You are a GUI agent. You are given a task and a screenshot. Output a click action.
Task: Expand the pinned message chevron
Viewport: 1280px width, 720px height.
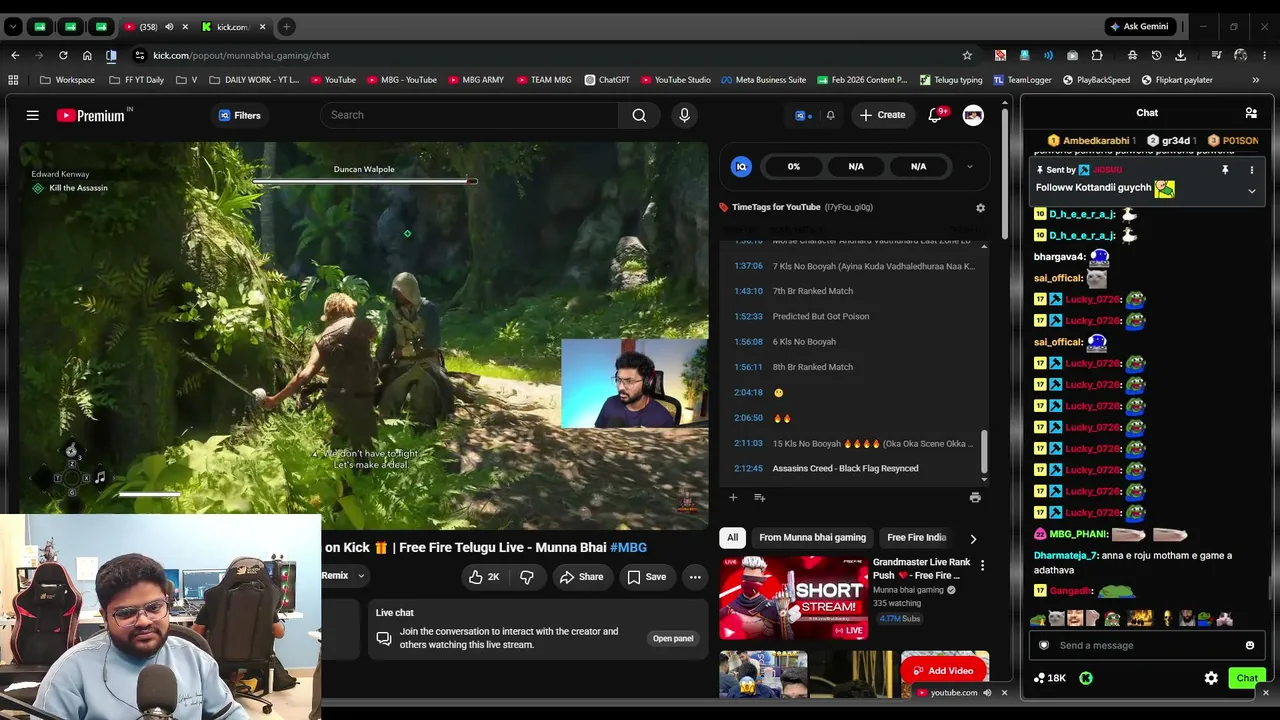pos(1251,191)
